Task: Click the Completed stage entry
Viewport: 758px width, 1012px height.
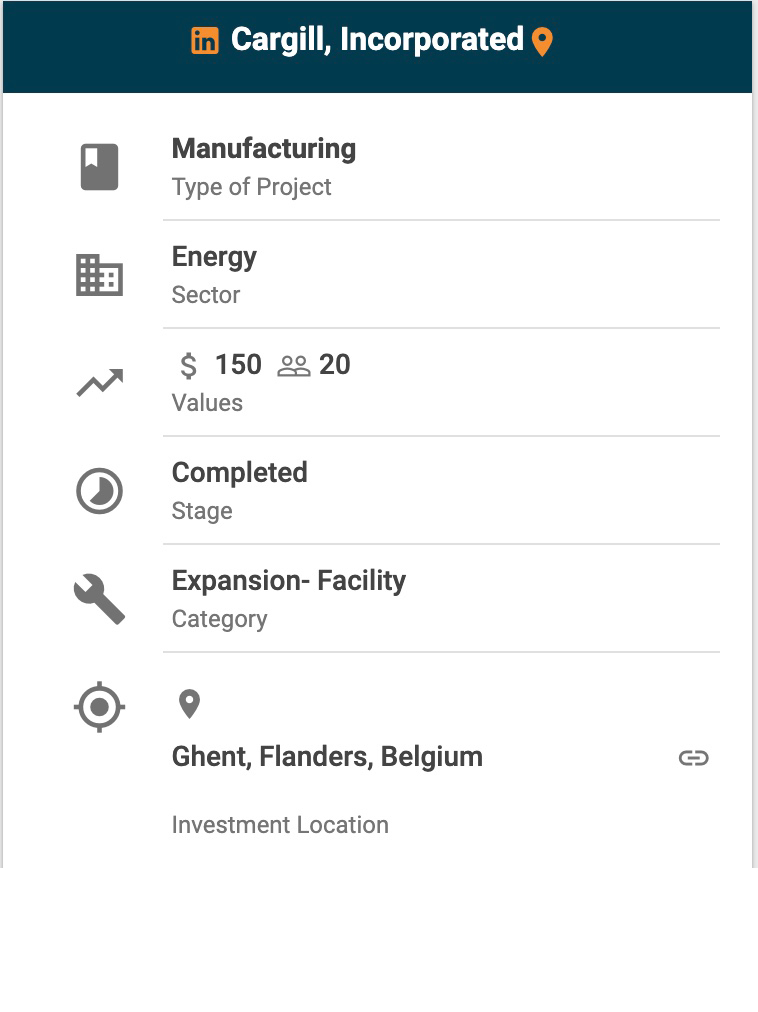Action: 239,473
